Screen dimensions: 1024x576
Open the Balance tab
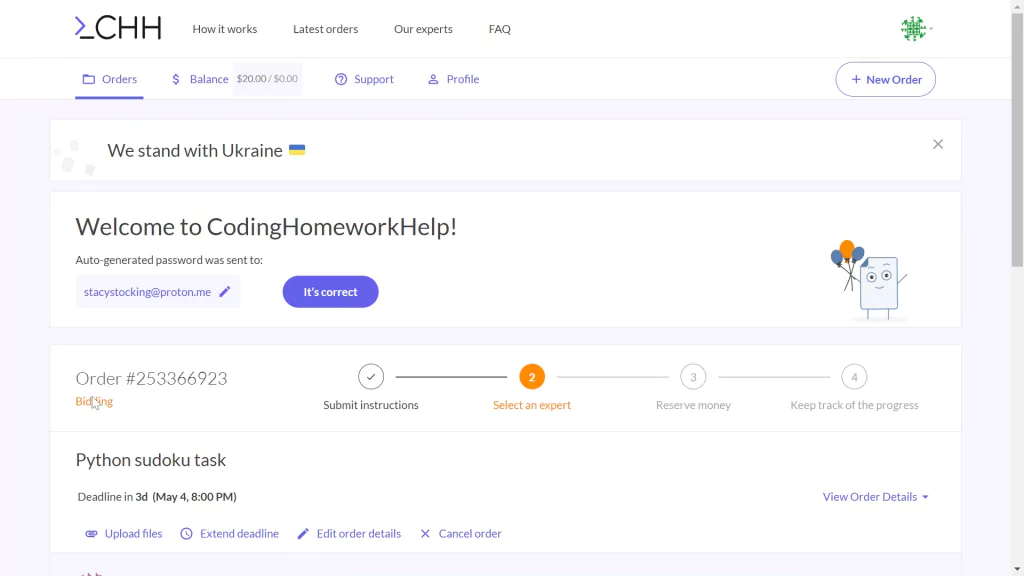click(x=200, y=79)
